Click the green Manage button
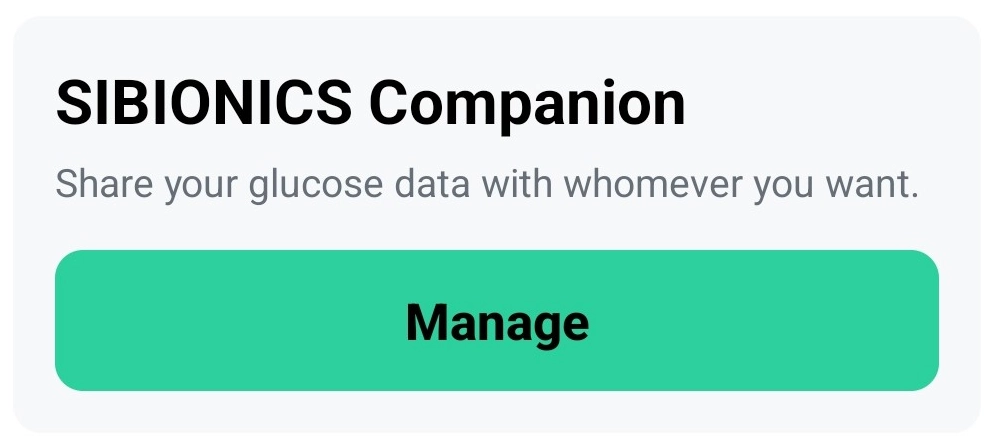The width and height of the screenshot is (997, 448). click(497, 321)
